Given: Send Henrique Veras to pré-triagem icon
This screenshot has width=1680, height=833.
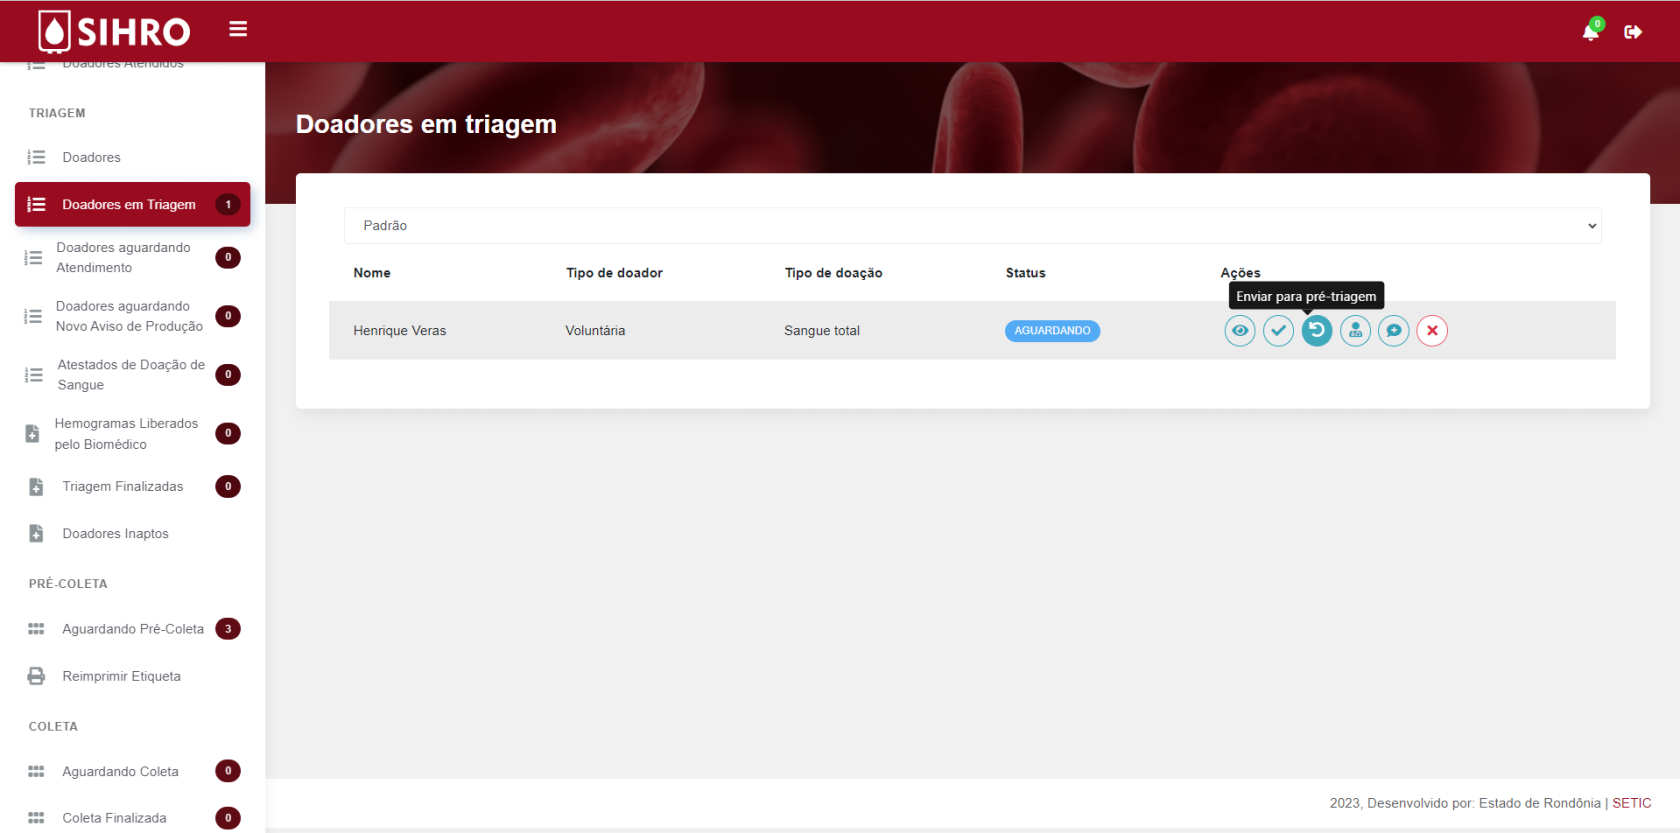Looking at the screenshot, I should [x=1317, y=331].
